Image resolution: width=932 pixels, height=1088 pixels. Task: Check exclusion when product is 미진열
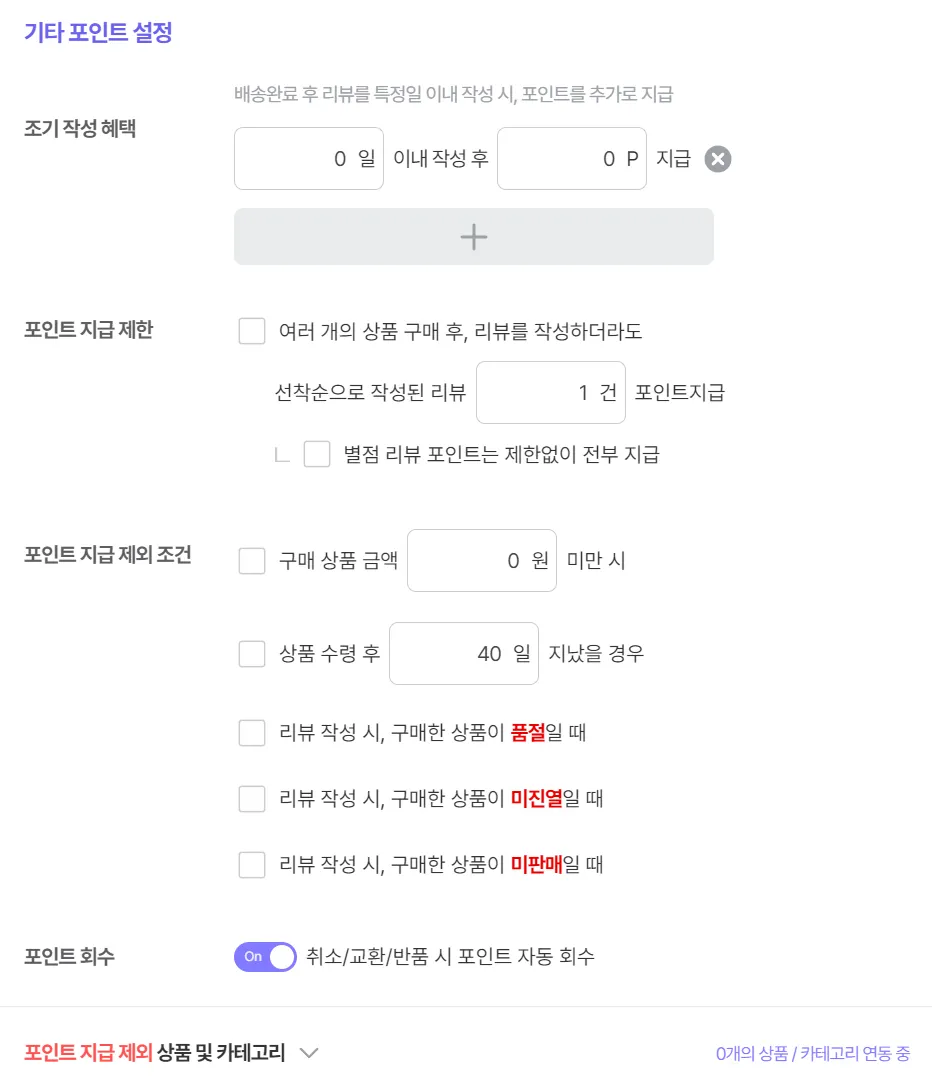[252, 799]
